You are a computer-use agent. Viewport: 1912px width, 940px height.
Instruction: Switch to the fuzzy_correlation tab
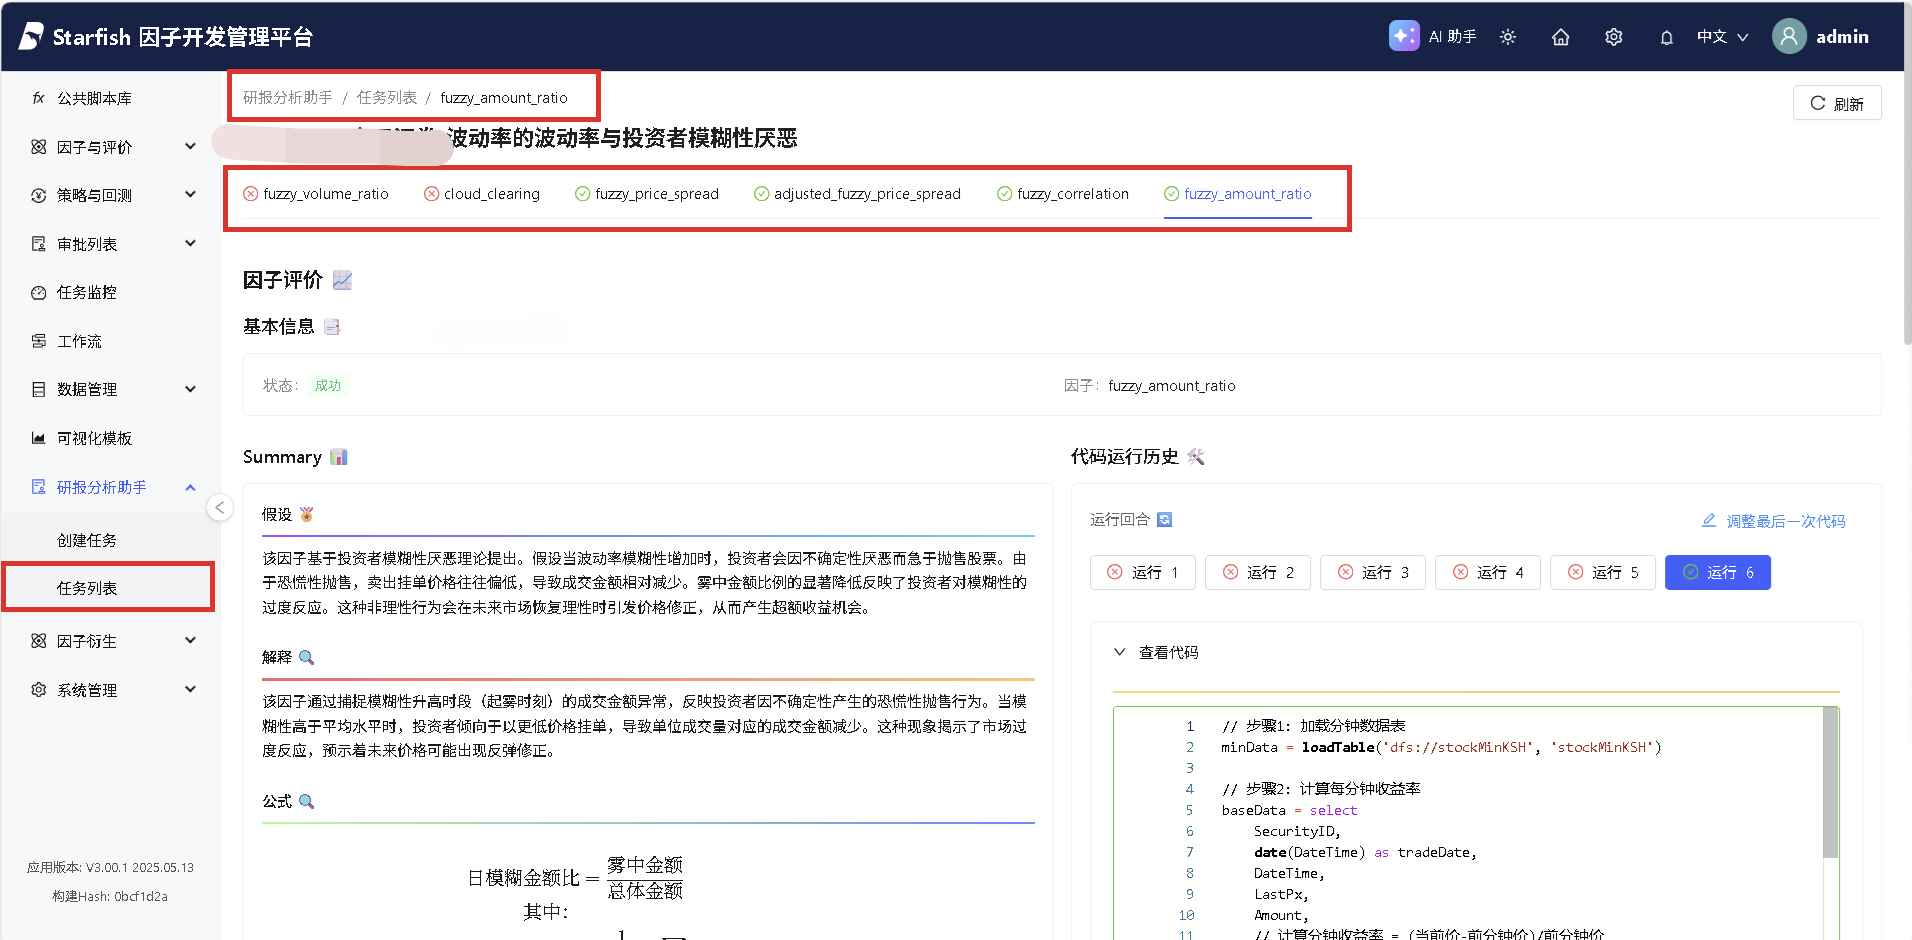(1063, 194)
